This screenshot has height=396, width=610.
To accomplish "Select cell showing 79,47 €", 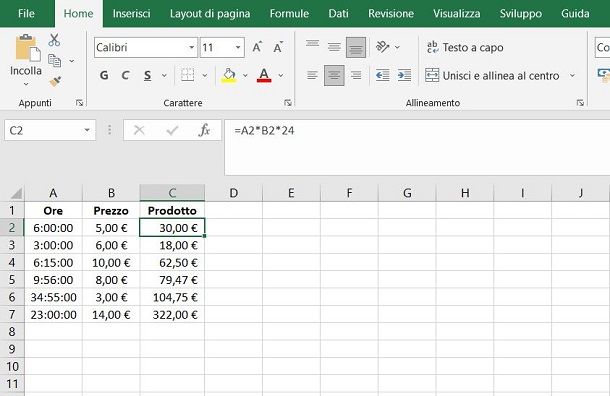I will click(172, 280).
